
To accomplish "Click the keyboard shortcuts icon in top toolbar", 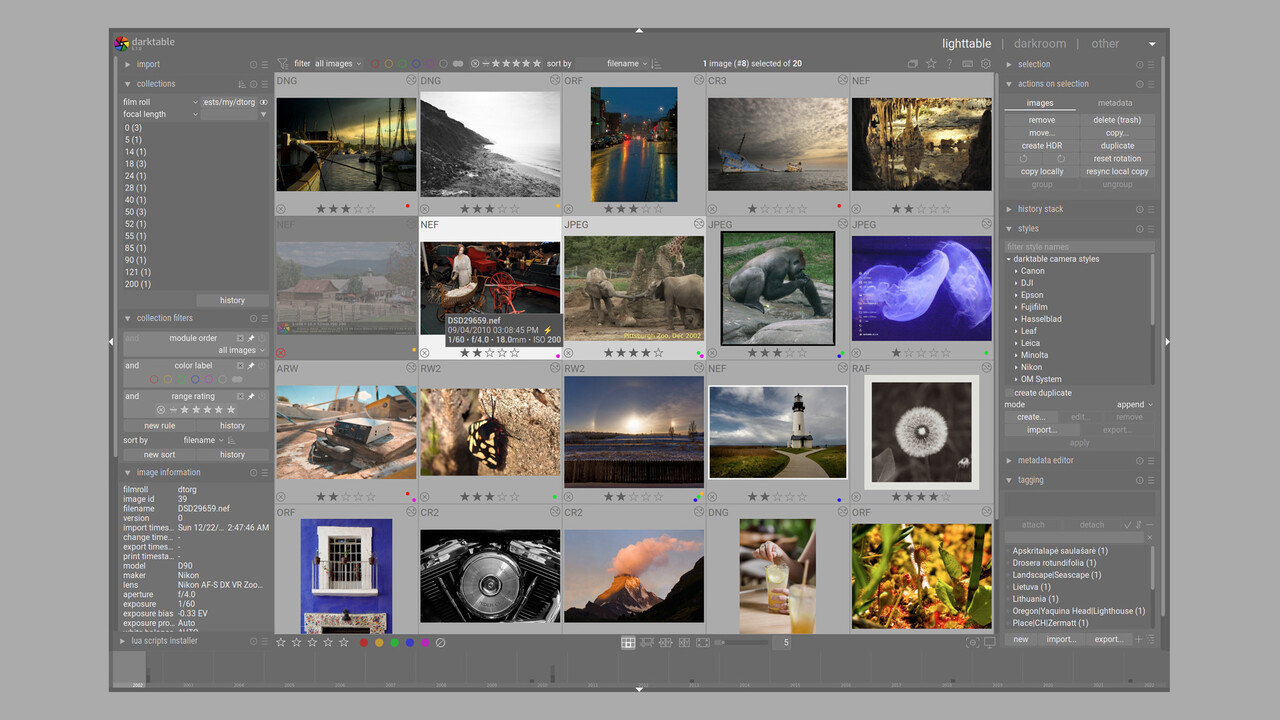I will tap(967, 63).
